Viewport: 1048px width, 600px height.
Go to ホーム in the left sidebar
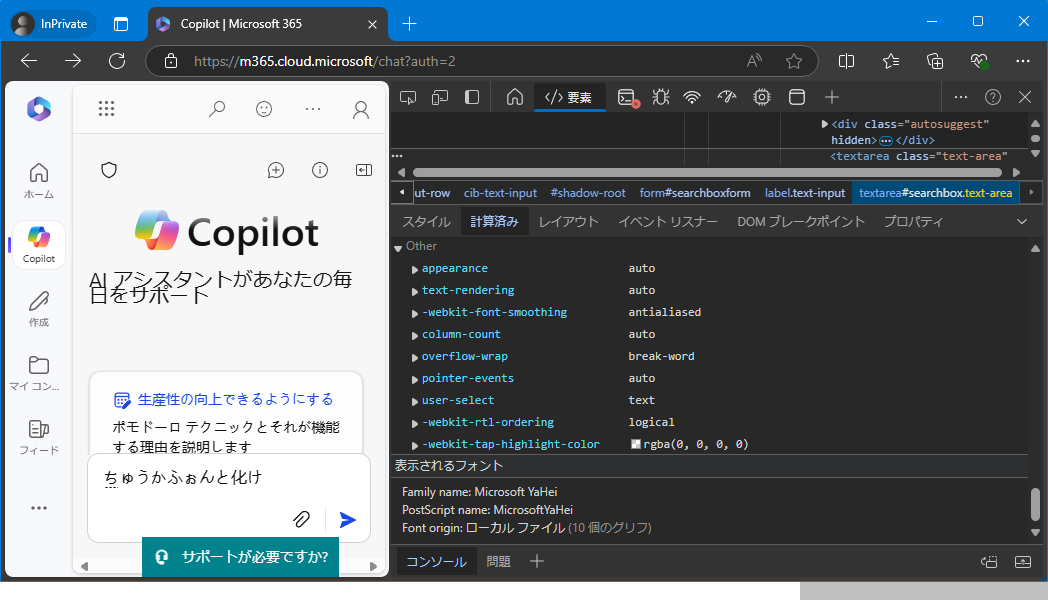tap(39, 181)
